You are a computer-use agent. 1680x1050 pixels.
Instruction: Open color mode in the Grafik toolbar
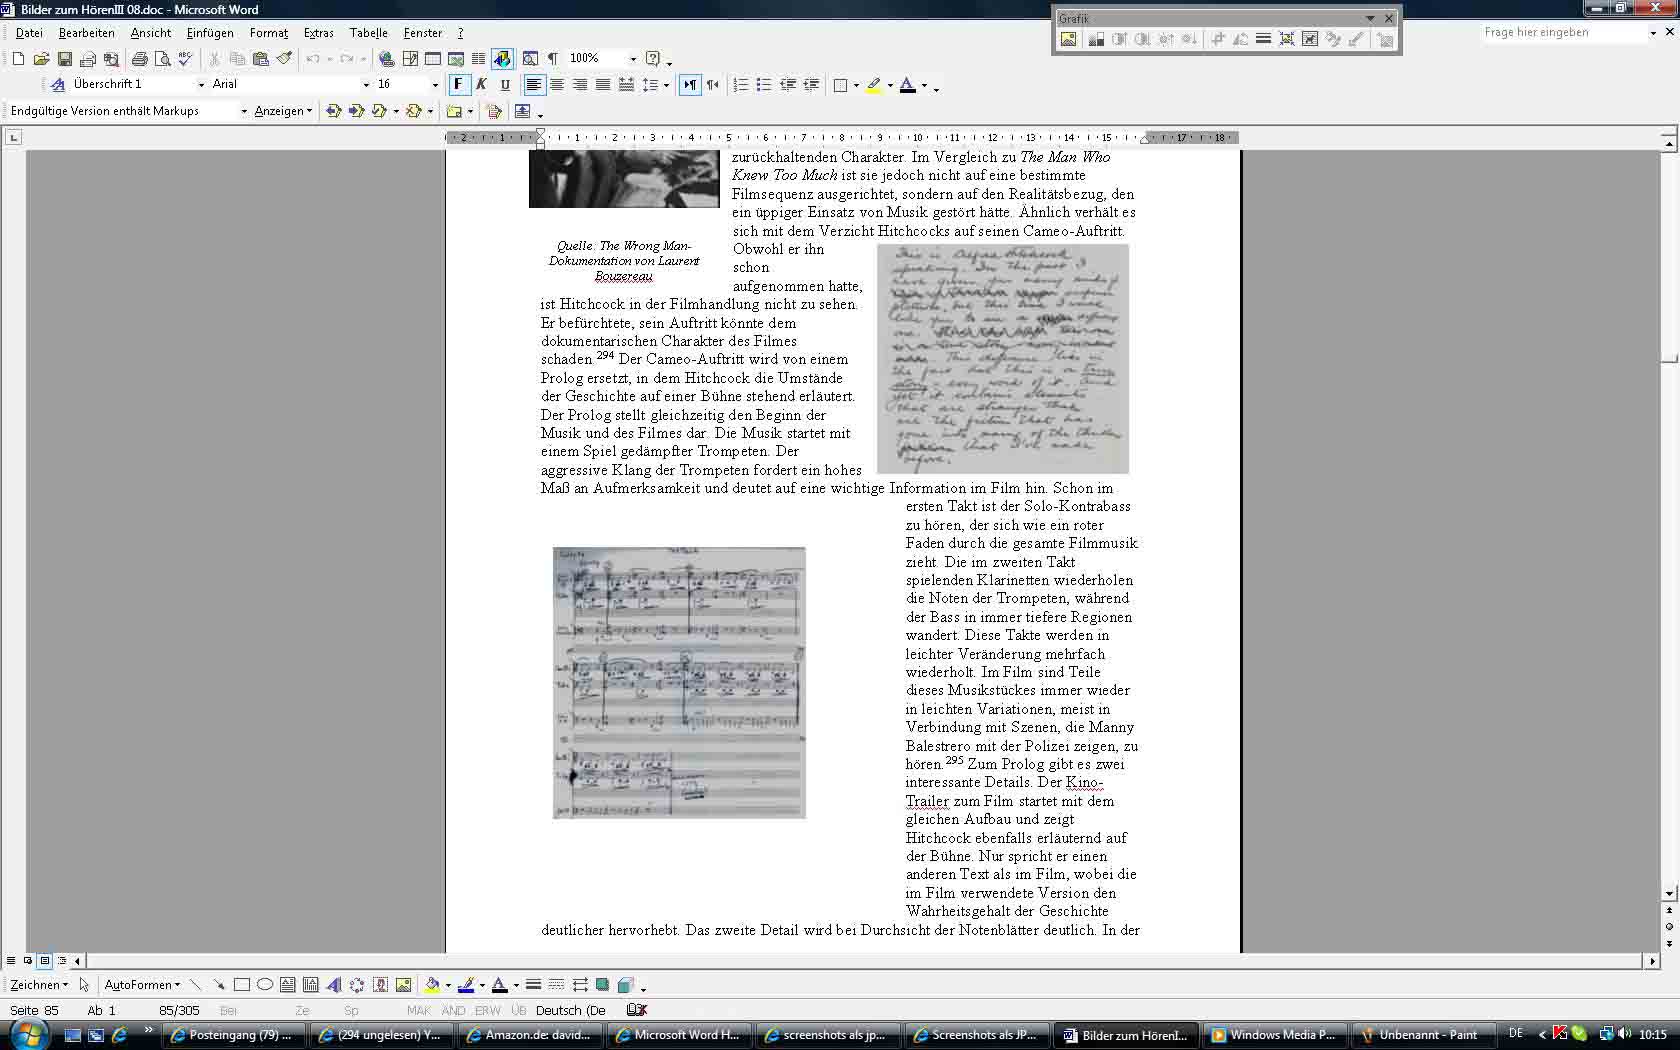1096,39
